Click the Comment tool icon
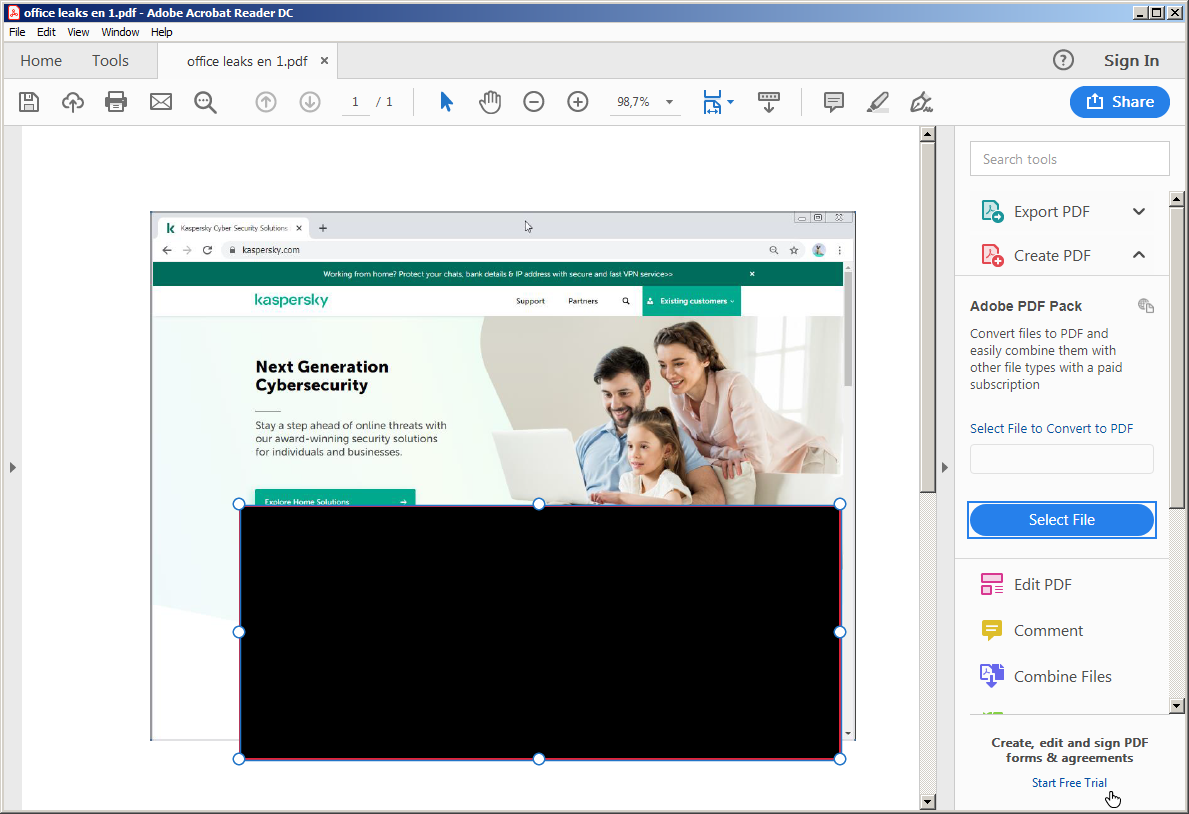Viewport: 1189px width, 814px height. click(x=992, y=630)
